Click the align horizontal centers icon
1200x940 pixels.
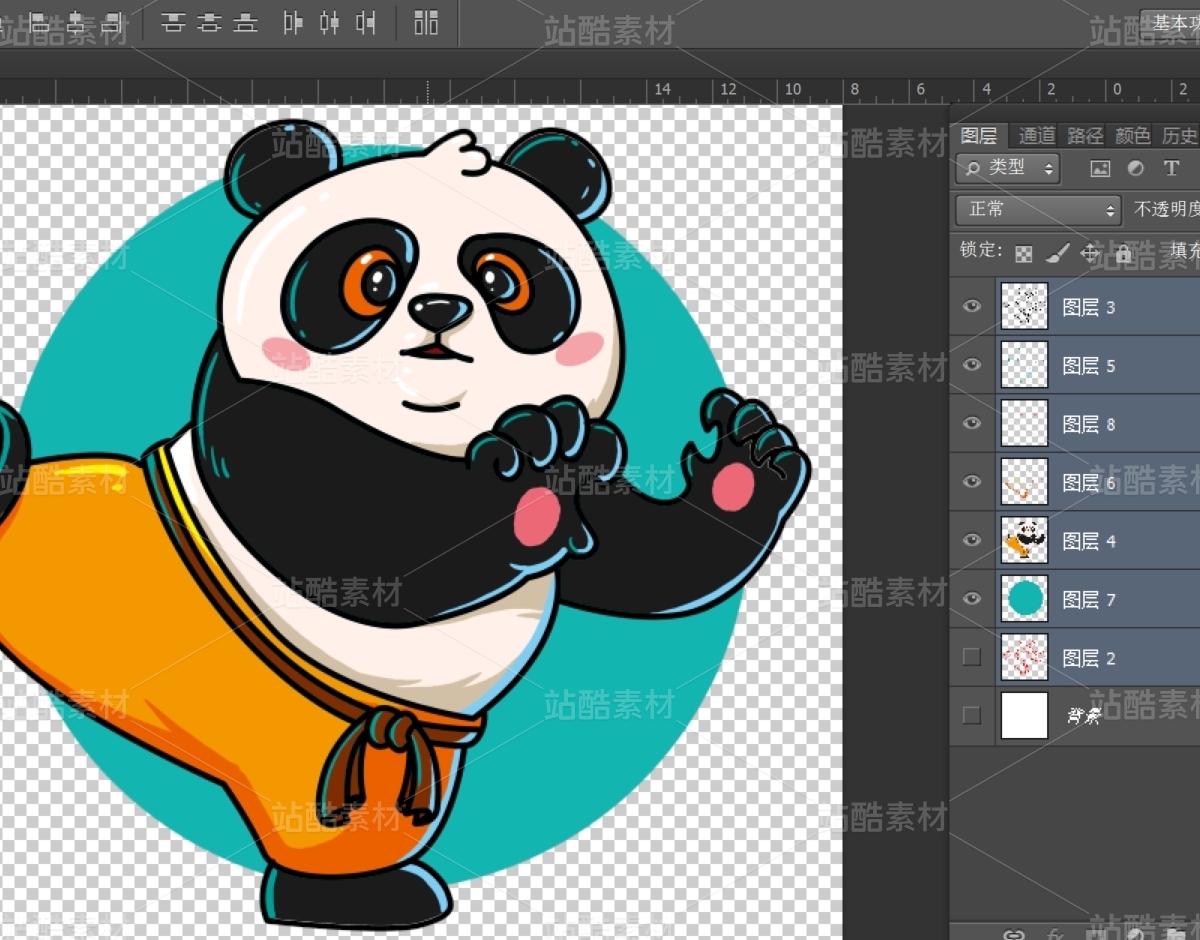click(77, 22)
